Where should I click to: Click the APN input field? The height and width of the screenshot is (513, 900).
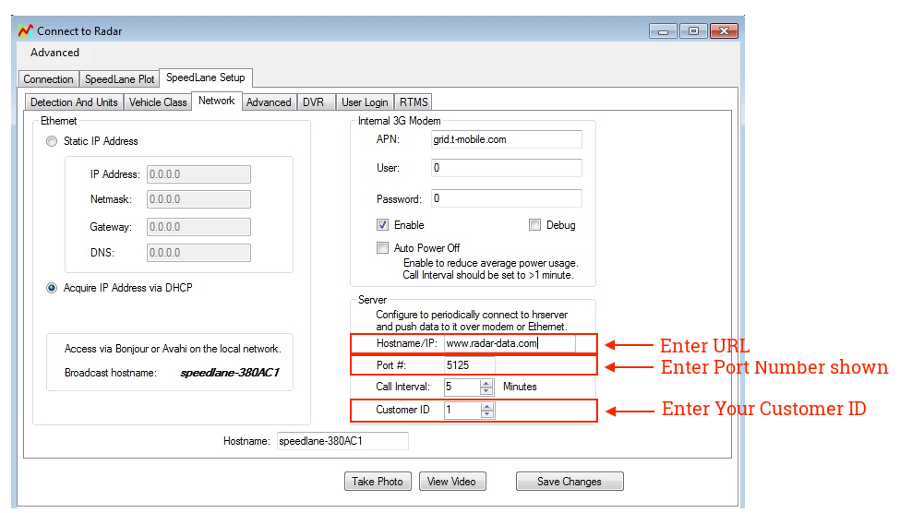[505, 140]
